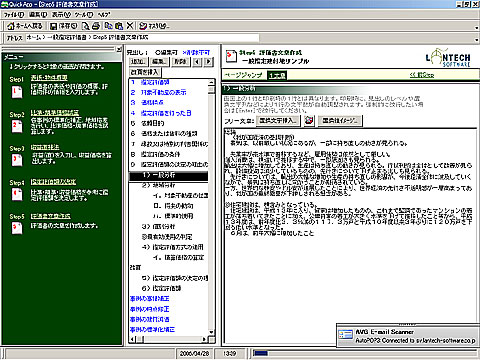Click the Step5 red document icon
Viewport: 480px width, 360px height.
[x=17, y=228]
